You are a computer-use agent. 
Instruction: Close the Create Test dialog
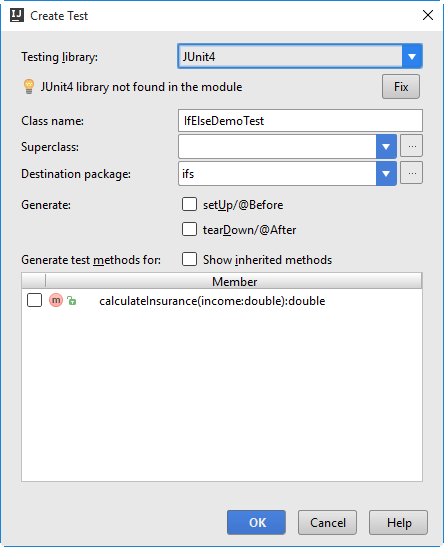[x=428, y=15]
